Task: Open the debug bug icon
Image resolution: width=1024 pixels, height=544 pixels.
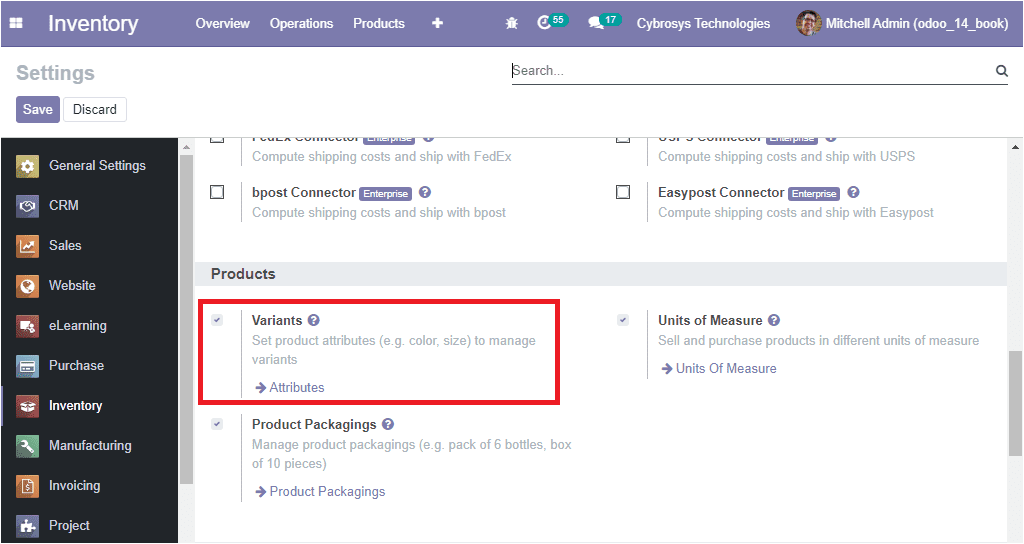Action: tap(512, 24)
